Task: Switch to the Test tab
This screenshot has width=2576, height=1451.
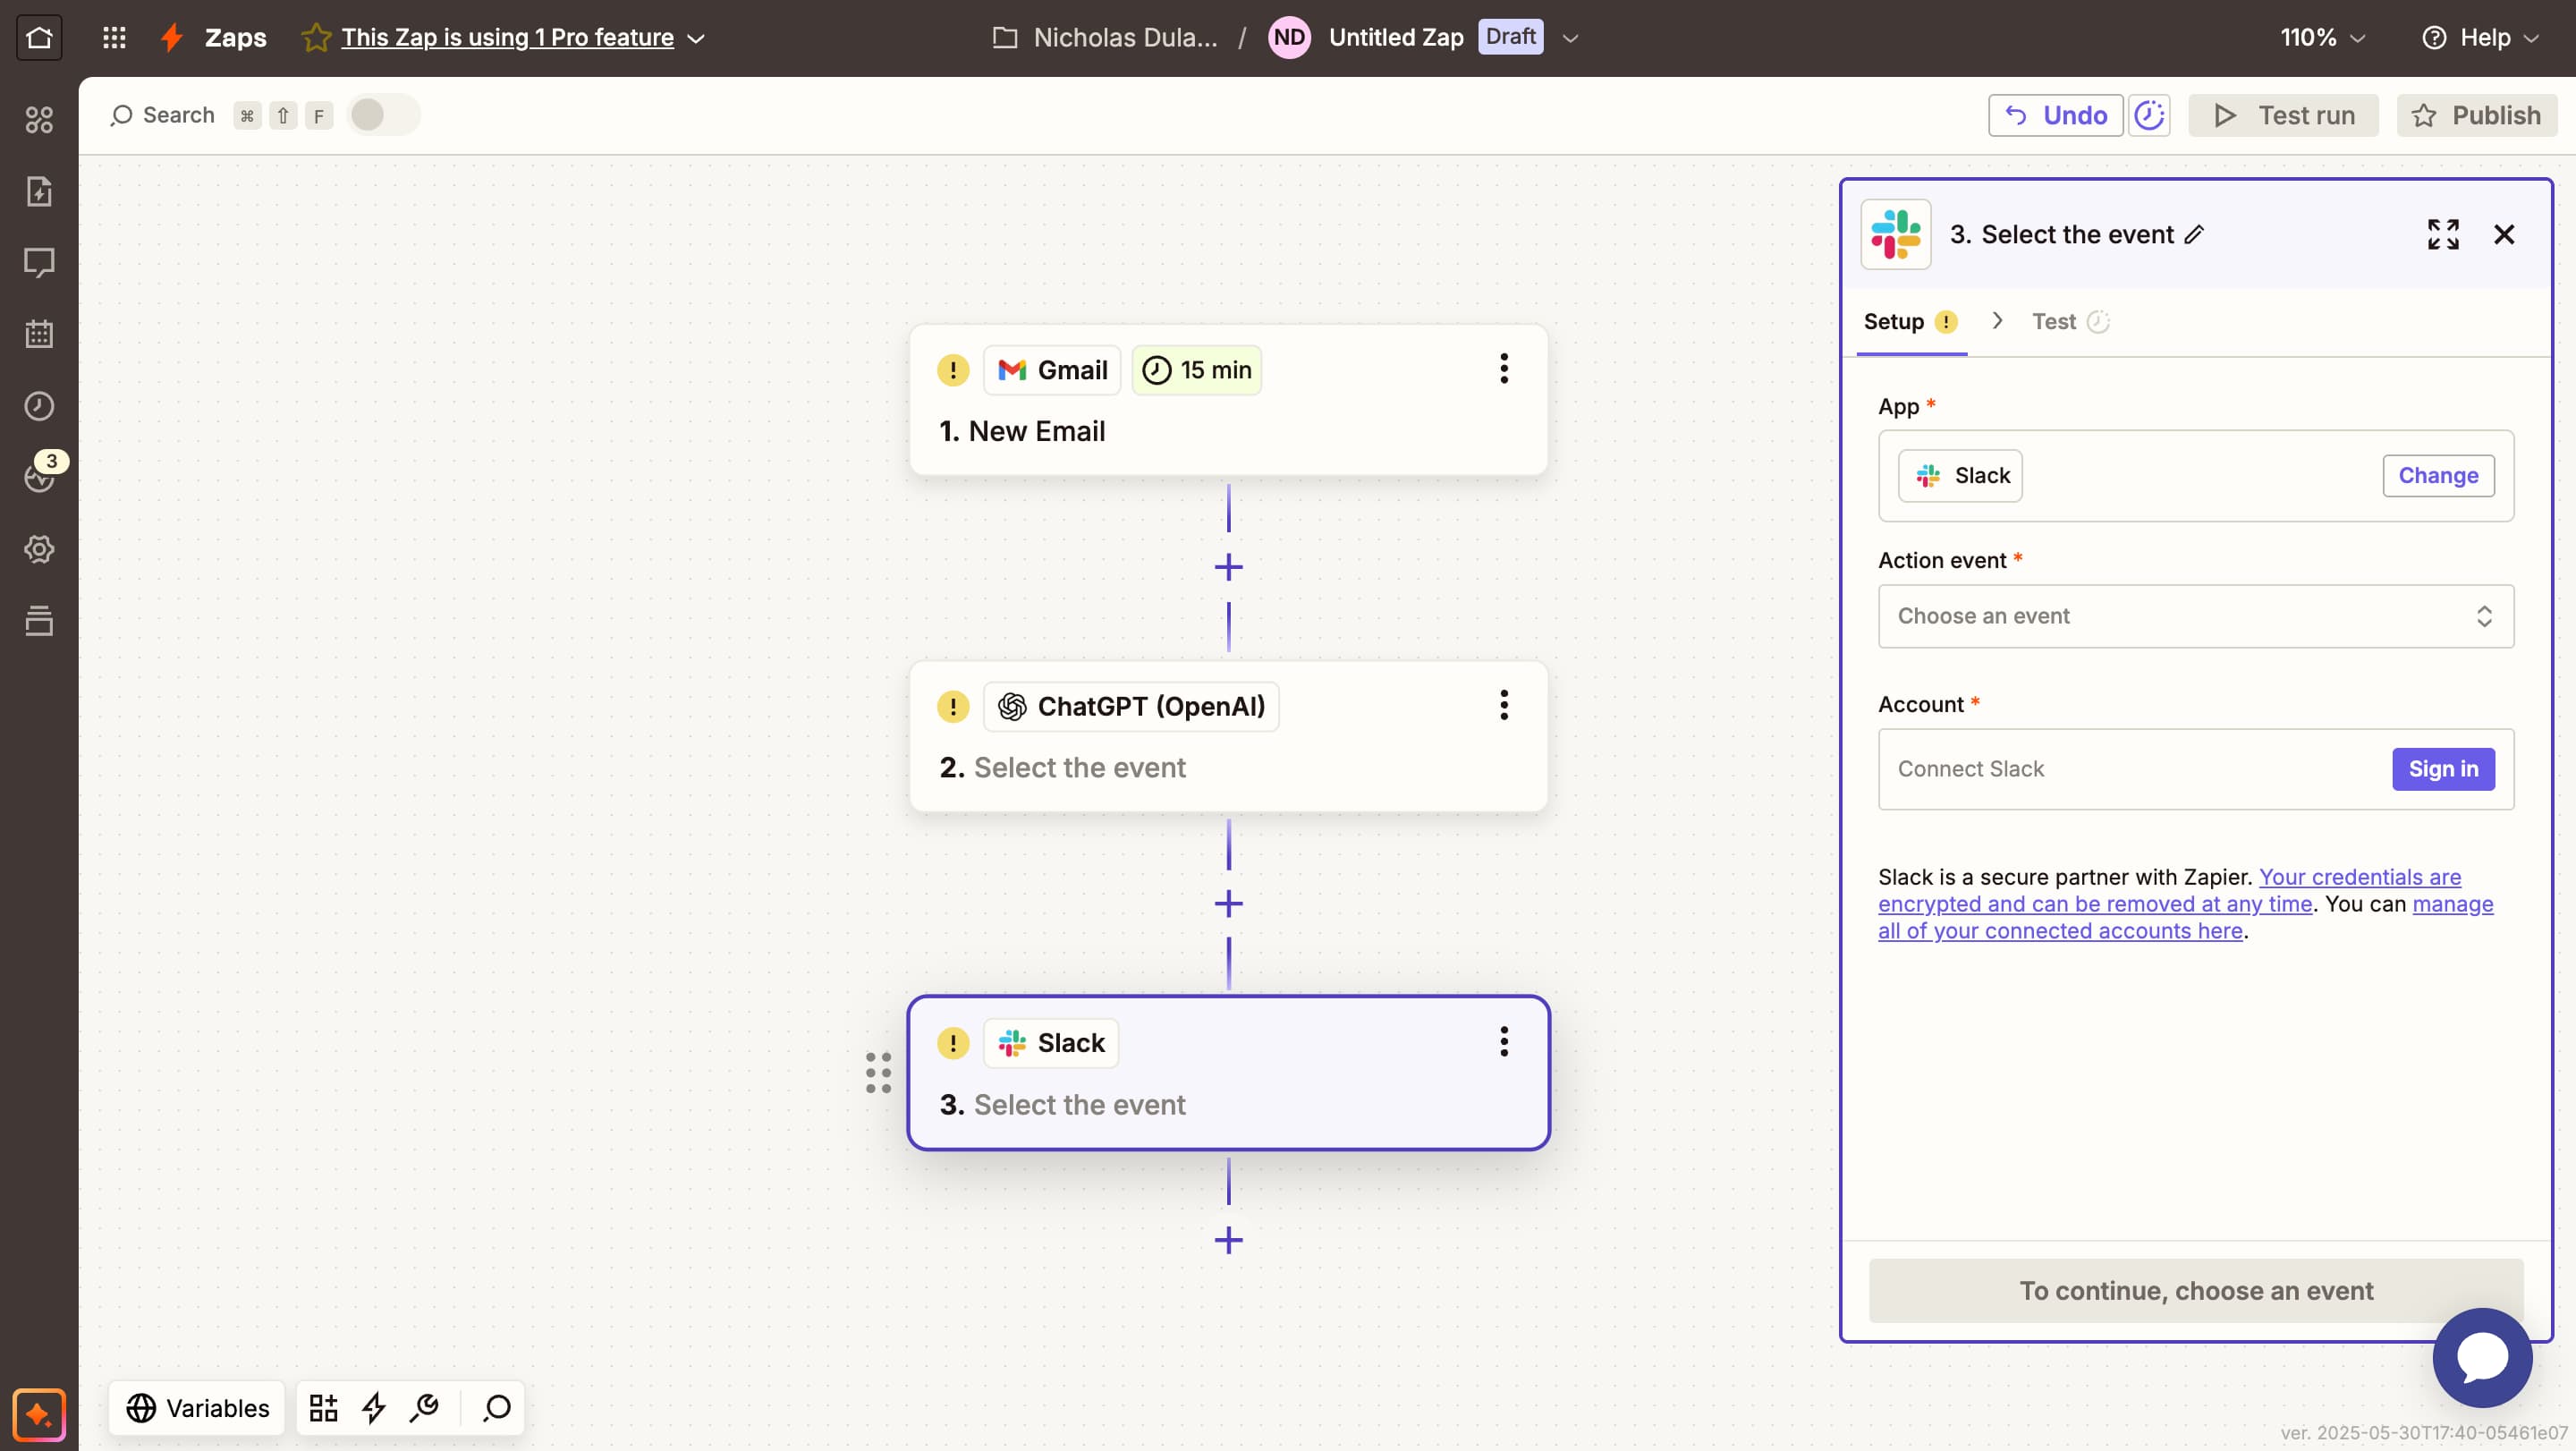Action: tap(2070, 322)
